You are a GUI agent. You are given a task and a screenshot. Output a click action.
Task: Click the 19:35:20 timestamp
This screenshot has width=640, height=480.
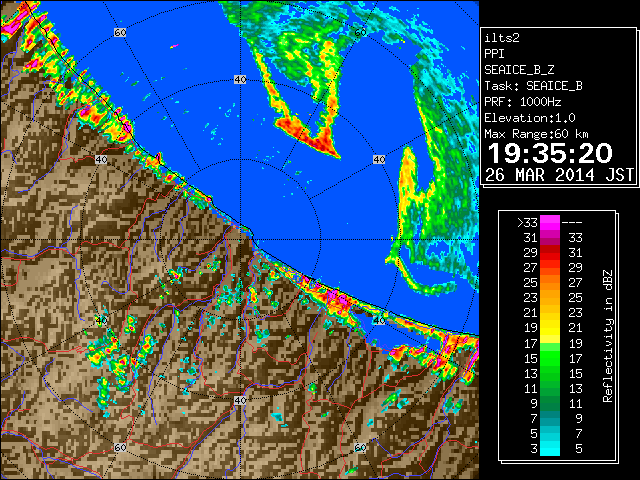coord(550,153)
